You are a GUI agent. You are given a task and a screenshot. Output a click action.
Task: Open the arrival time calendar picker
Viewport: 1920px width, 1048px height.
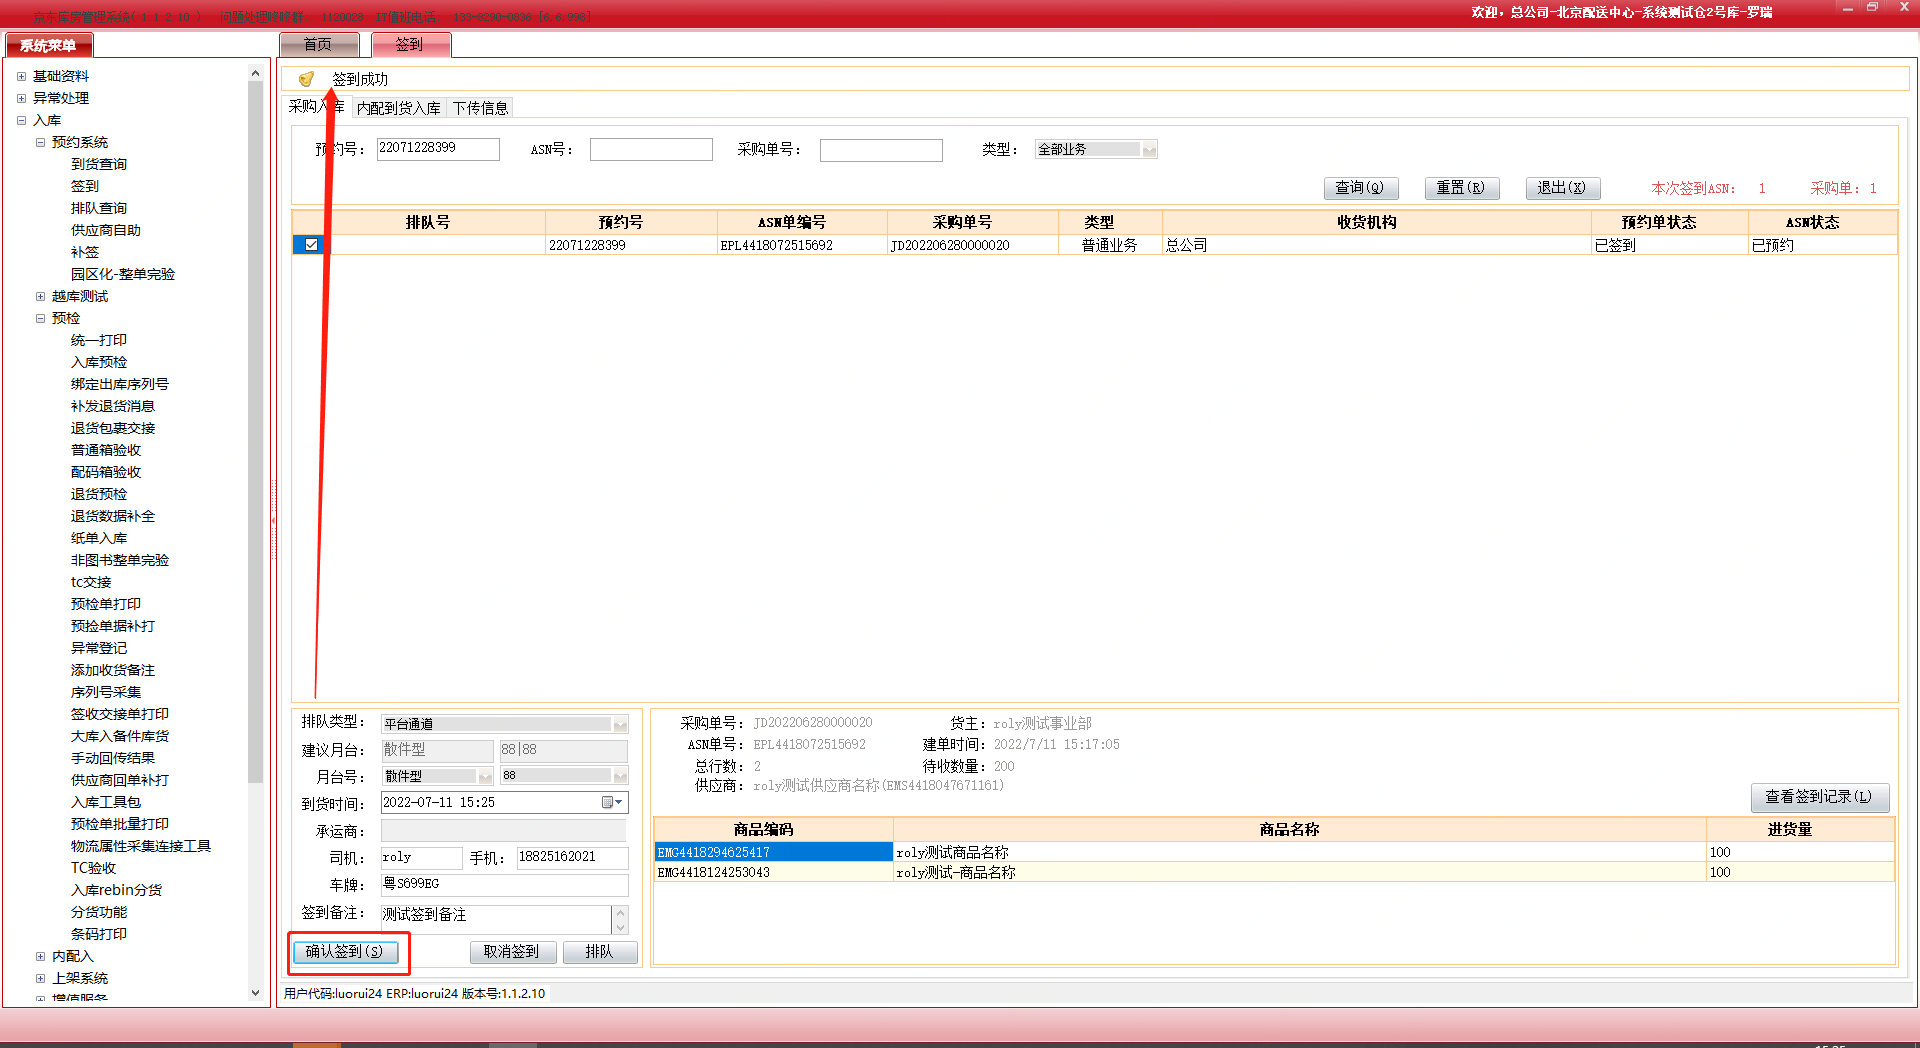[x=611, y=802]
